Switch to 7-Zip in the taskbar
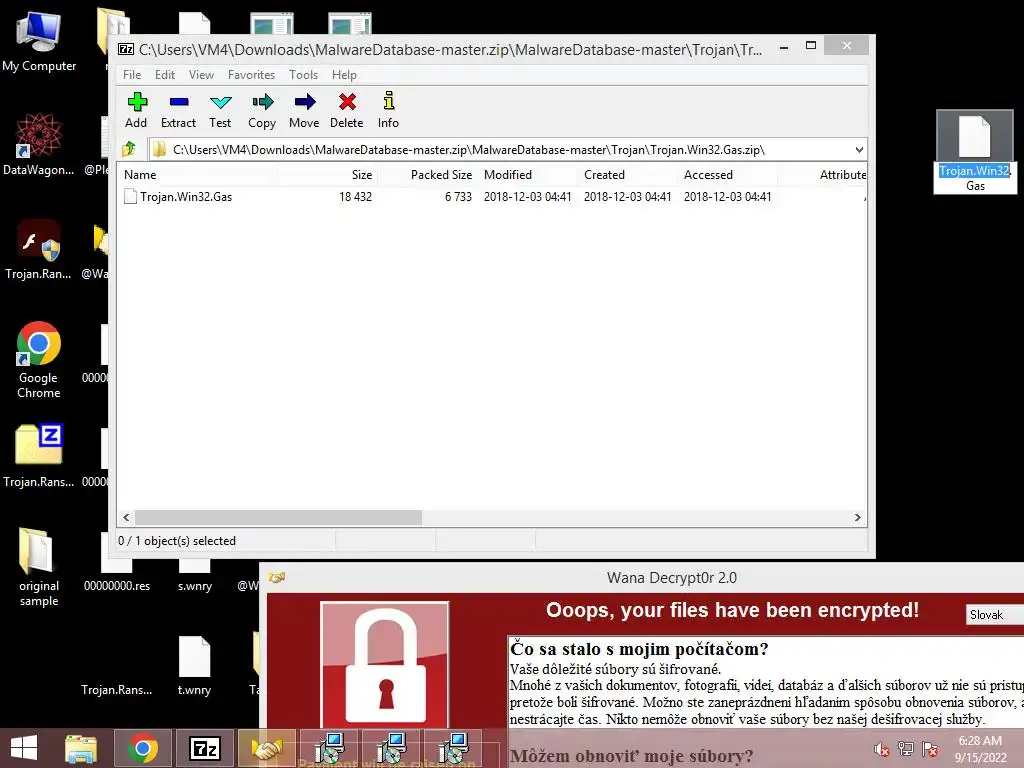The image size is (1024, 768). click(x=204, y=748)
